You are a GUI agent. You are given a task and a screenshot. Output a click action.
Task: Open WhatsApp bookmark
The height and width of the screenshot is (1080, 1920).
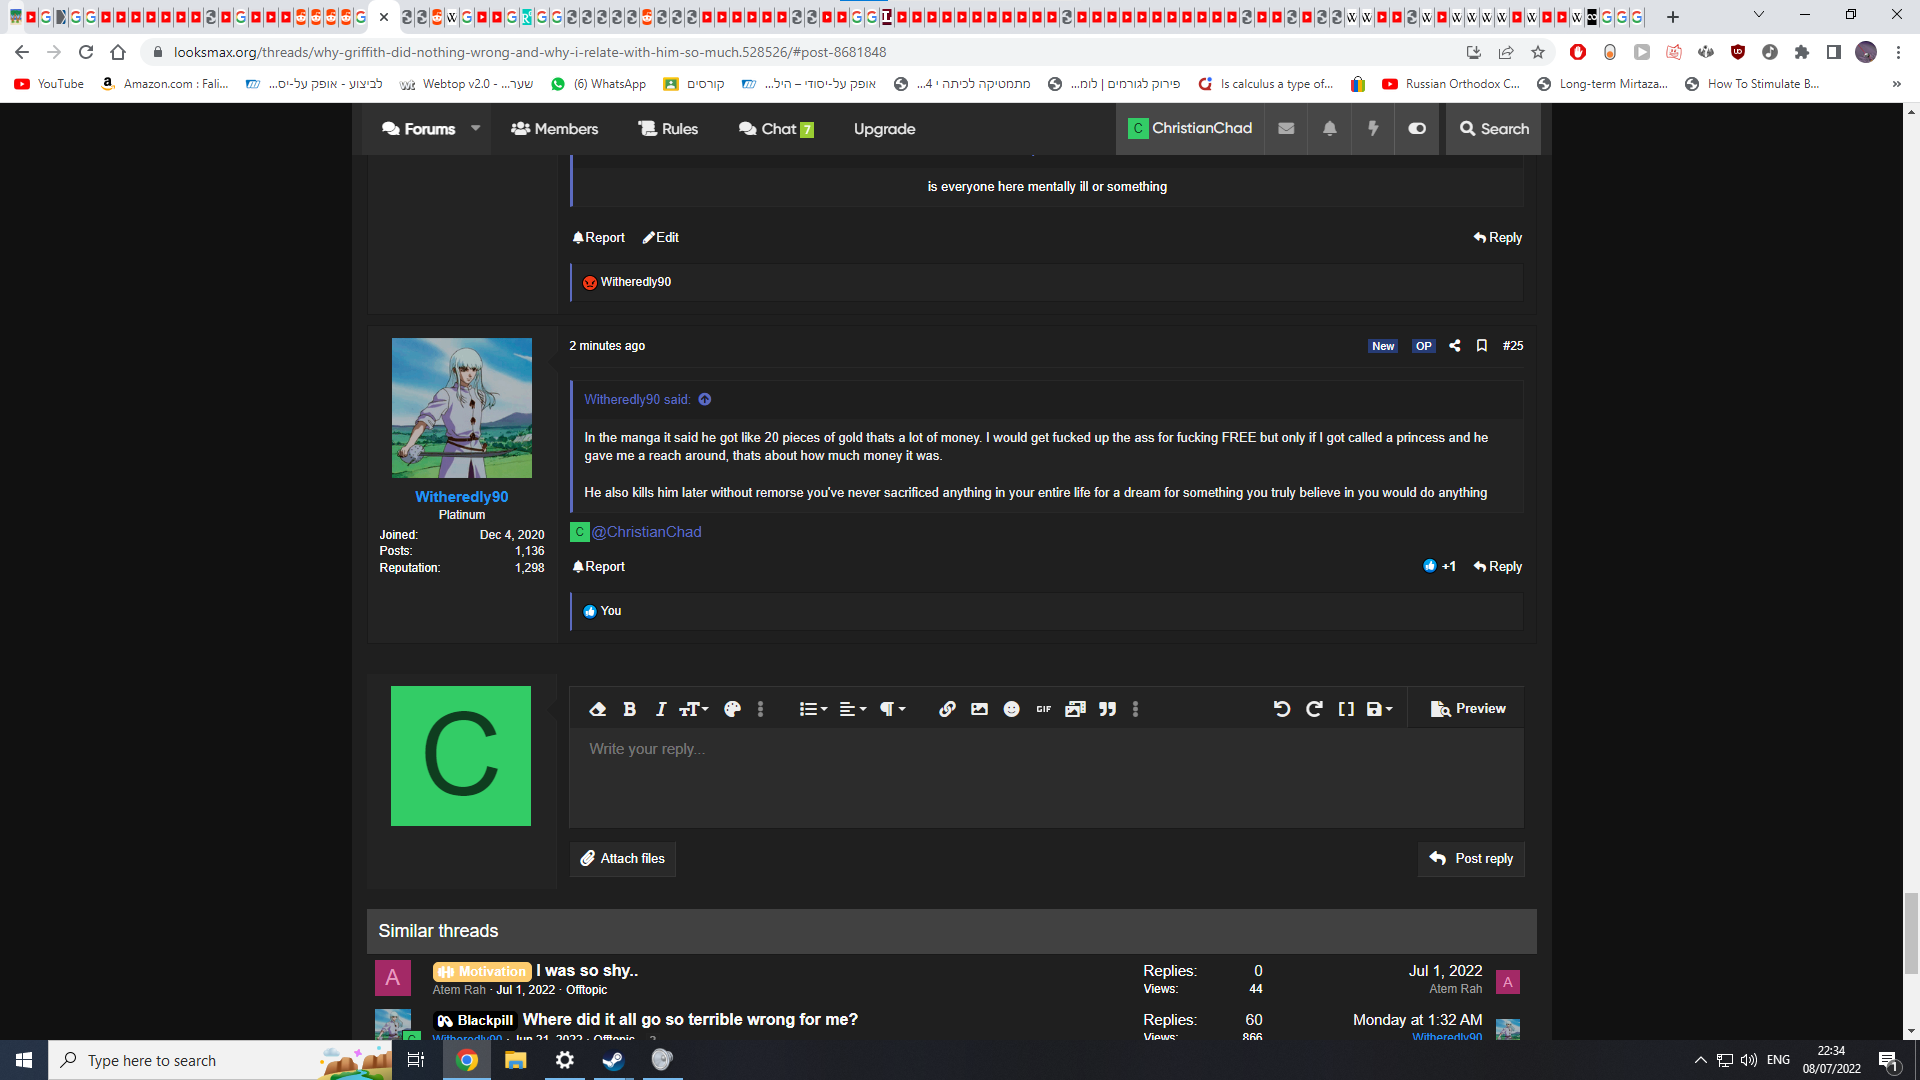pos(598,84)
